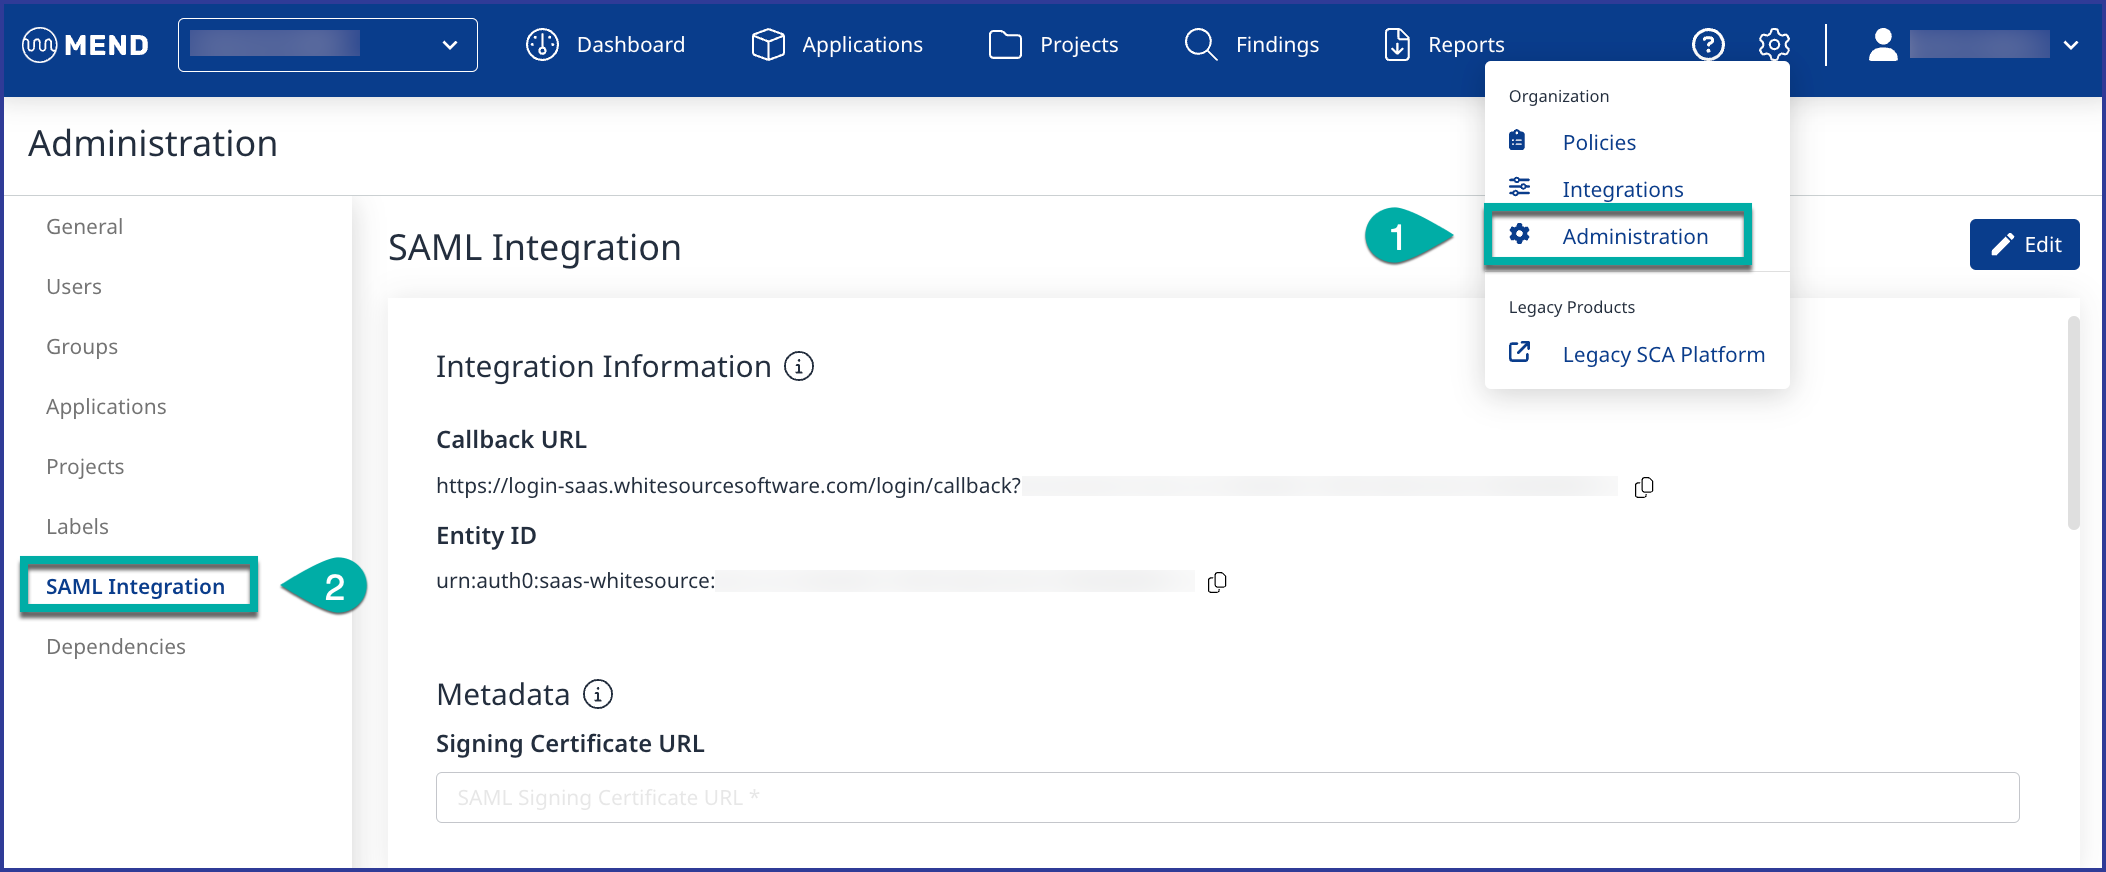Show Integration Information info tooltip
This screenshot has width=2106, height=872.
[798, 367]
